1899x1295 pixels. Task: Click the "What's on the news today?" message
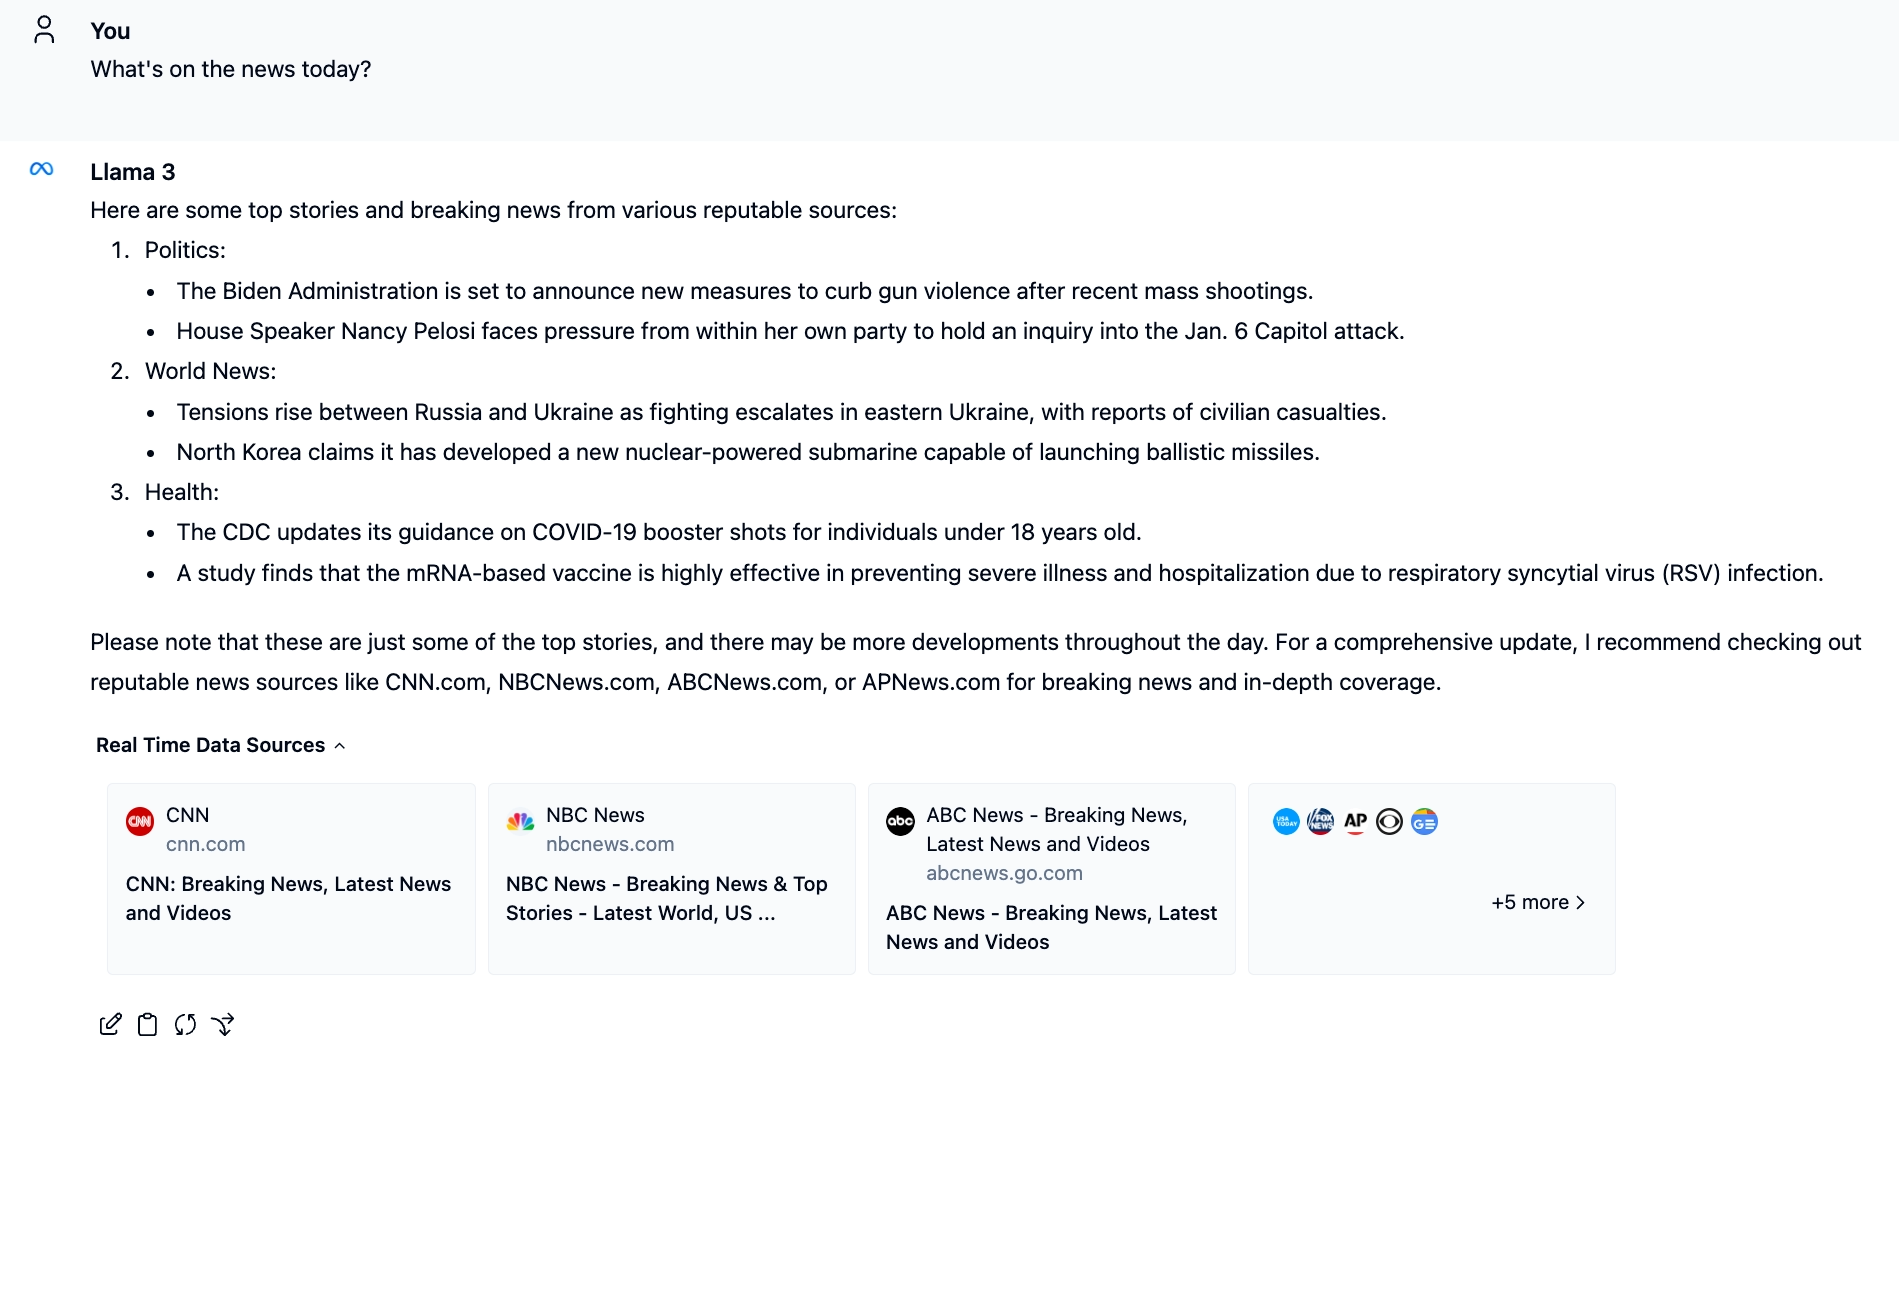click(x=231, y=69)
